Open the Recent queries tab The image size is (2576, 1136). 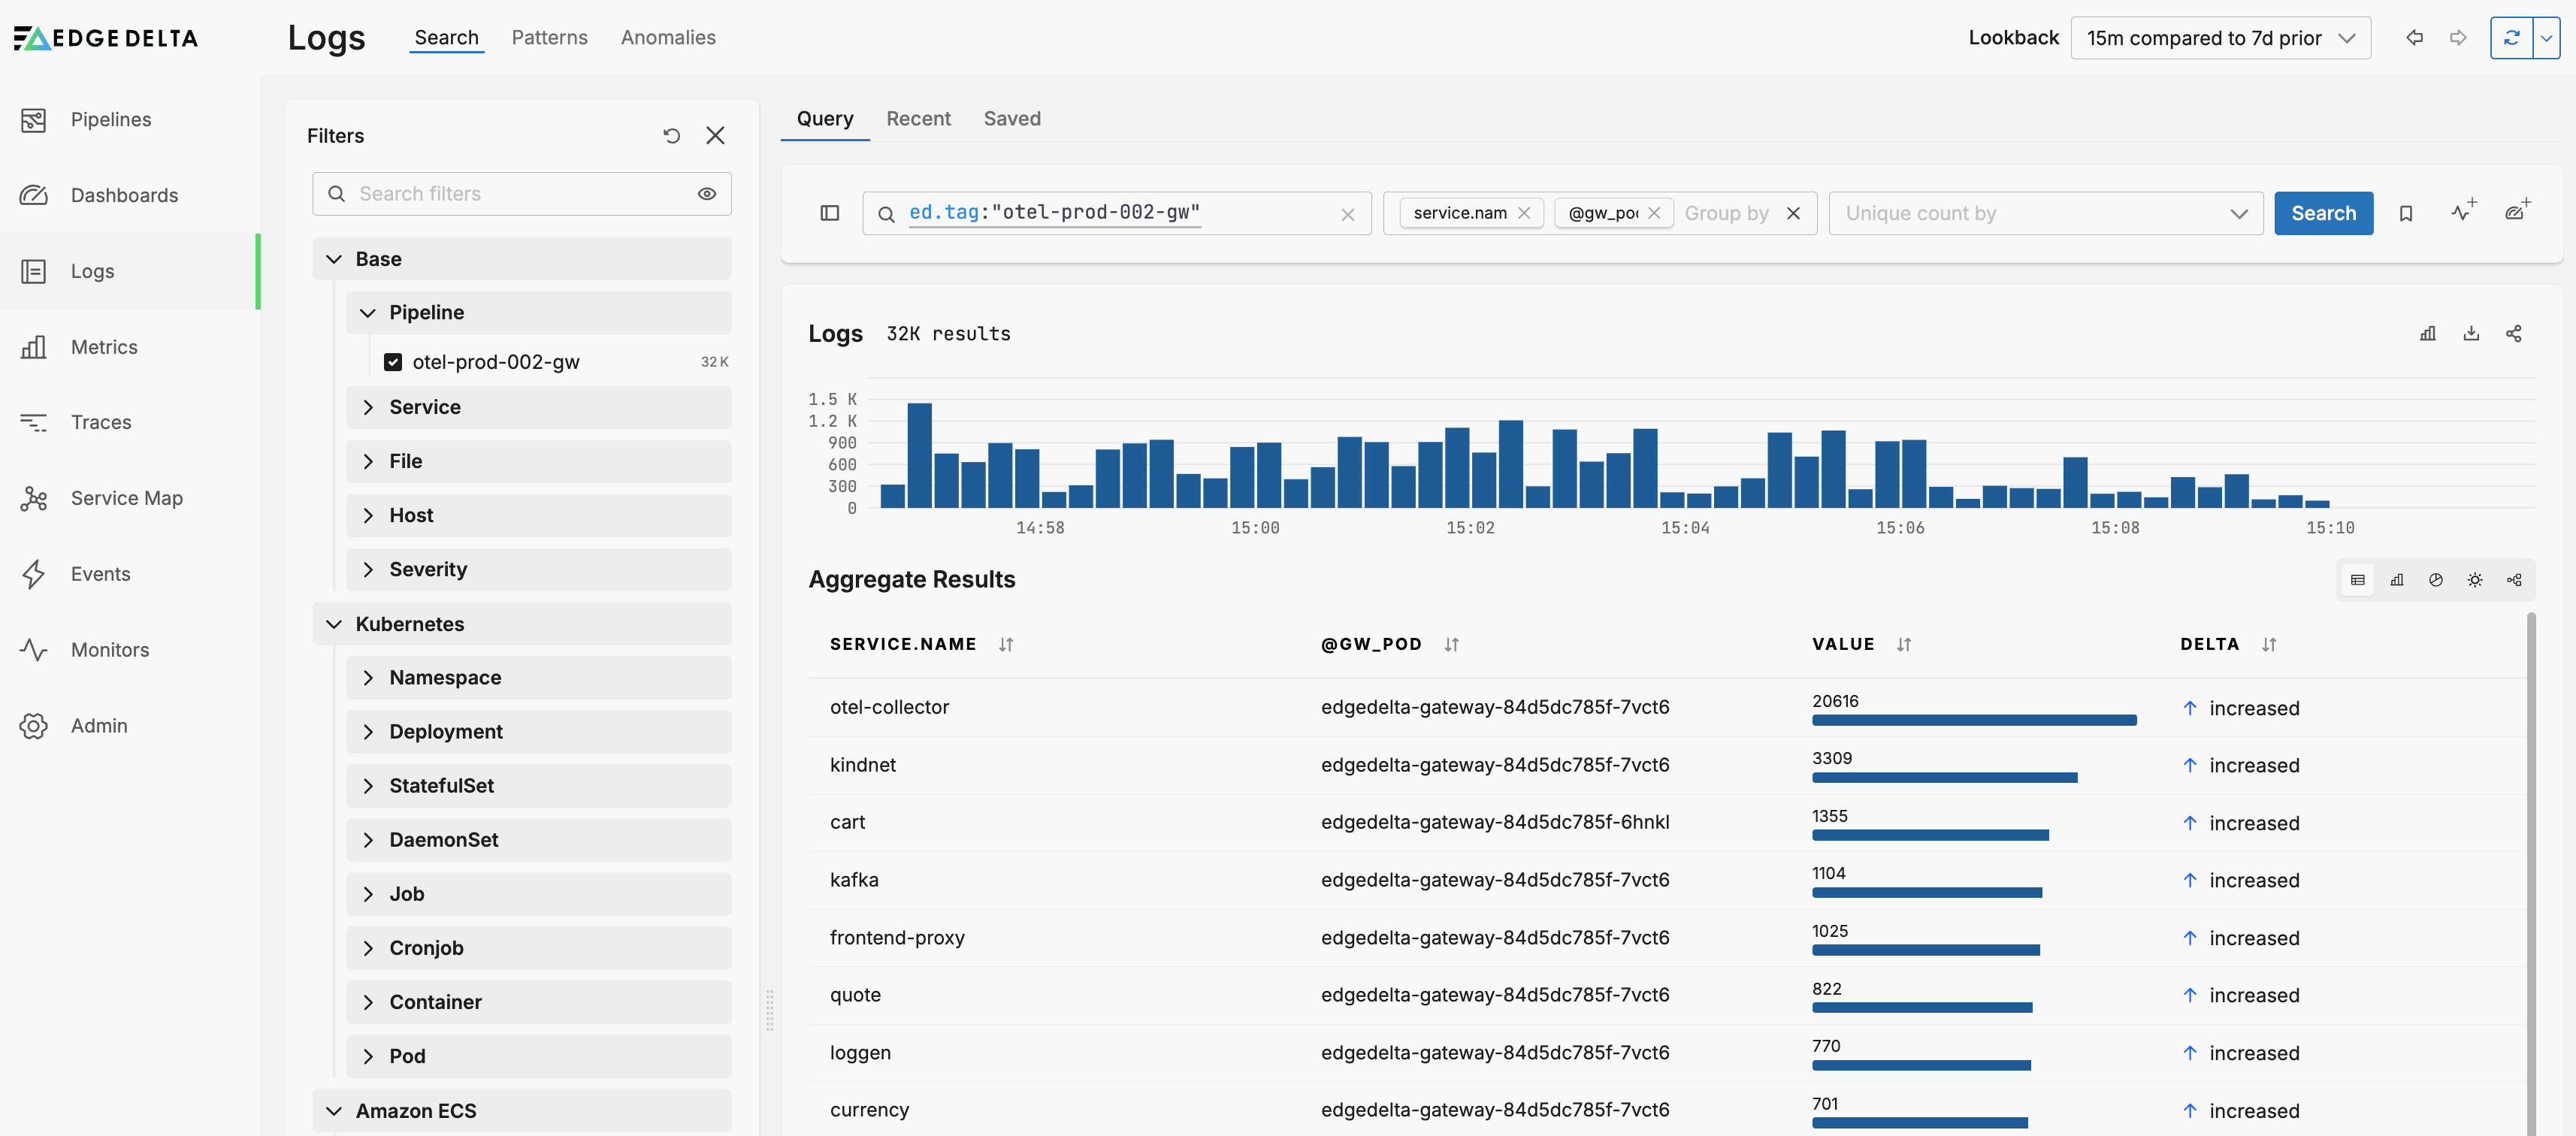[x=918, y=118]
